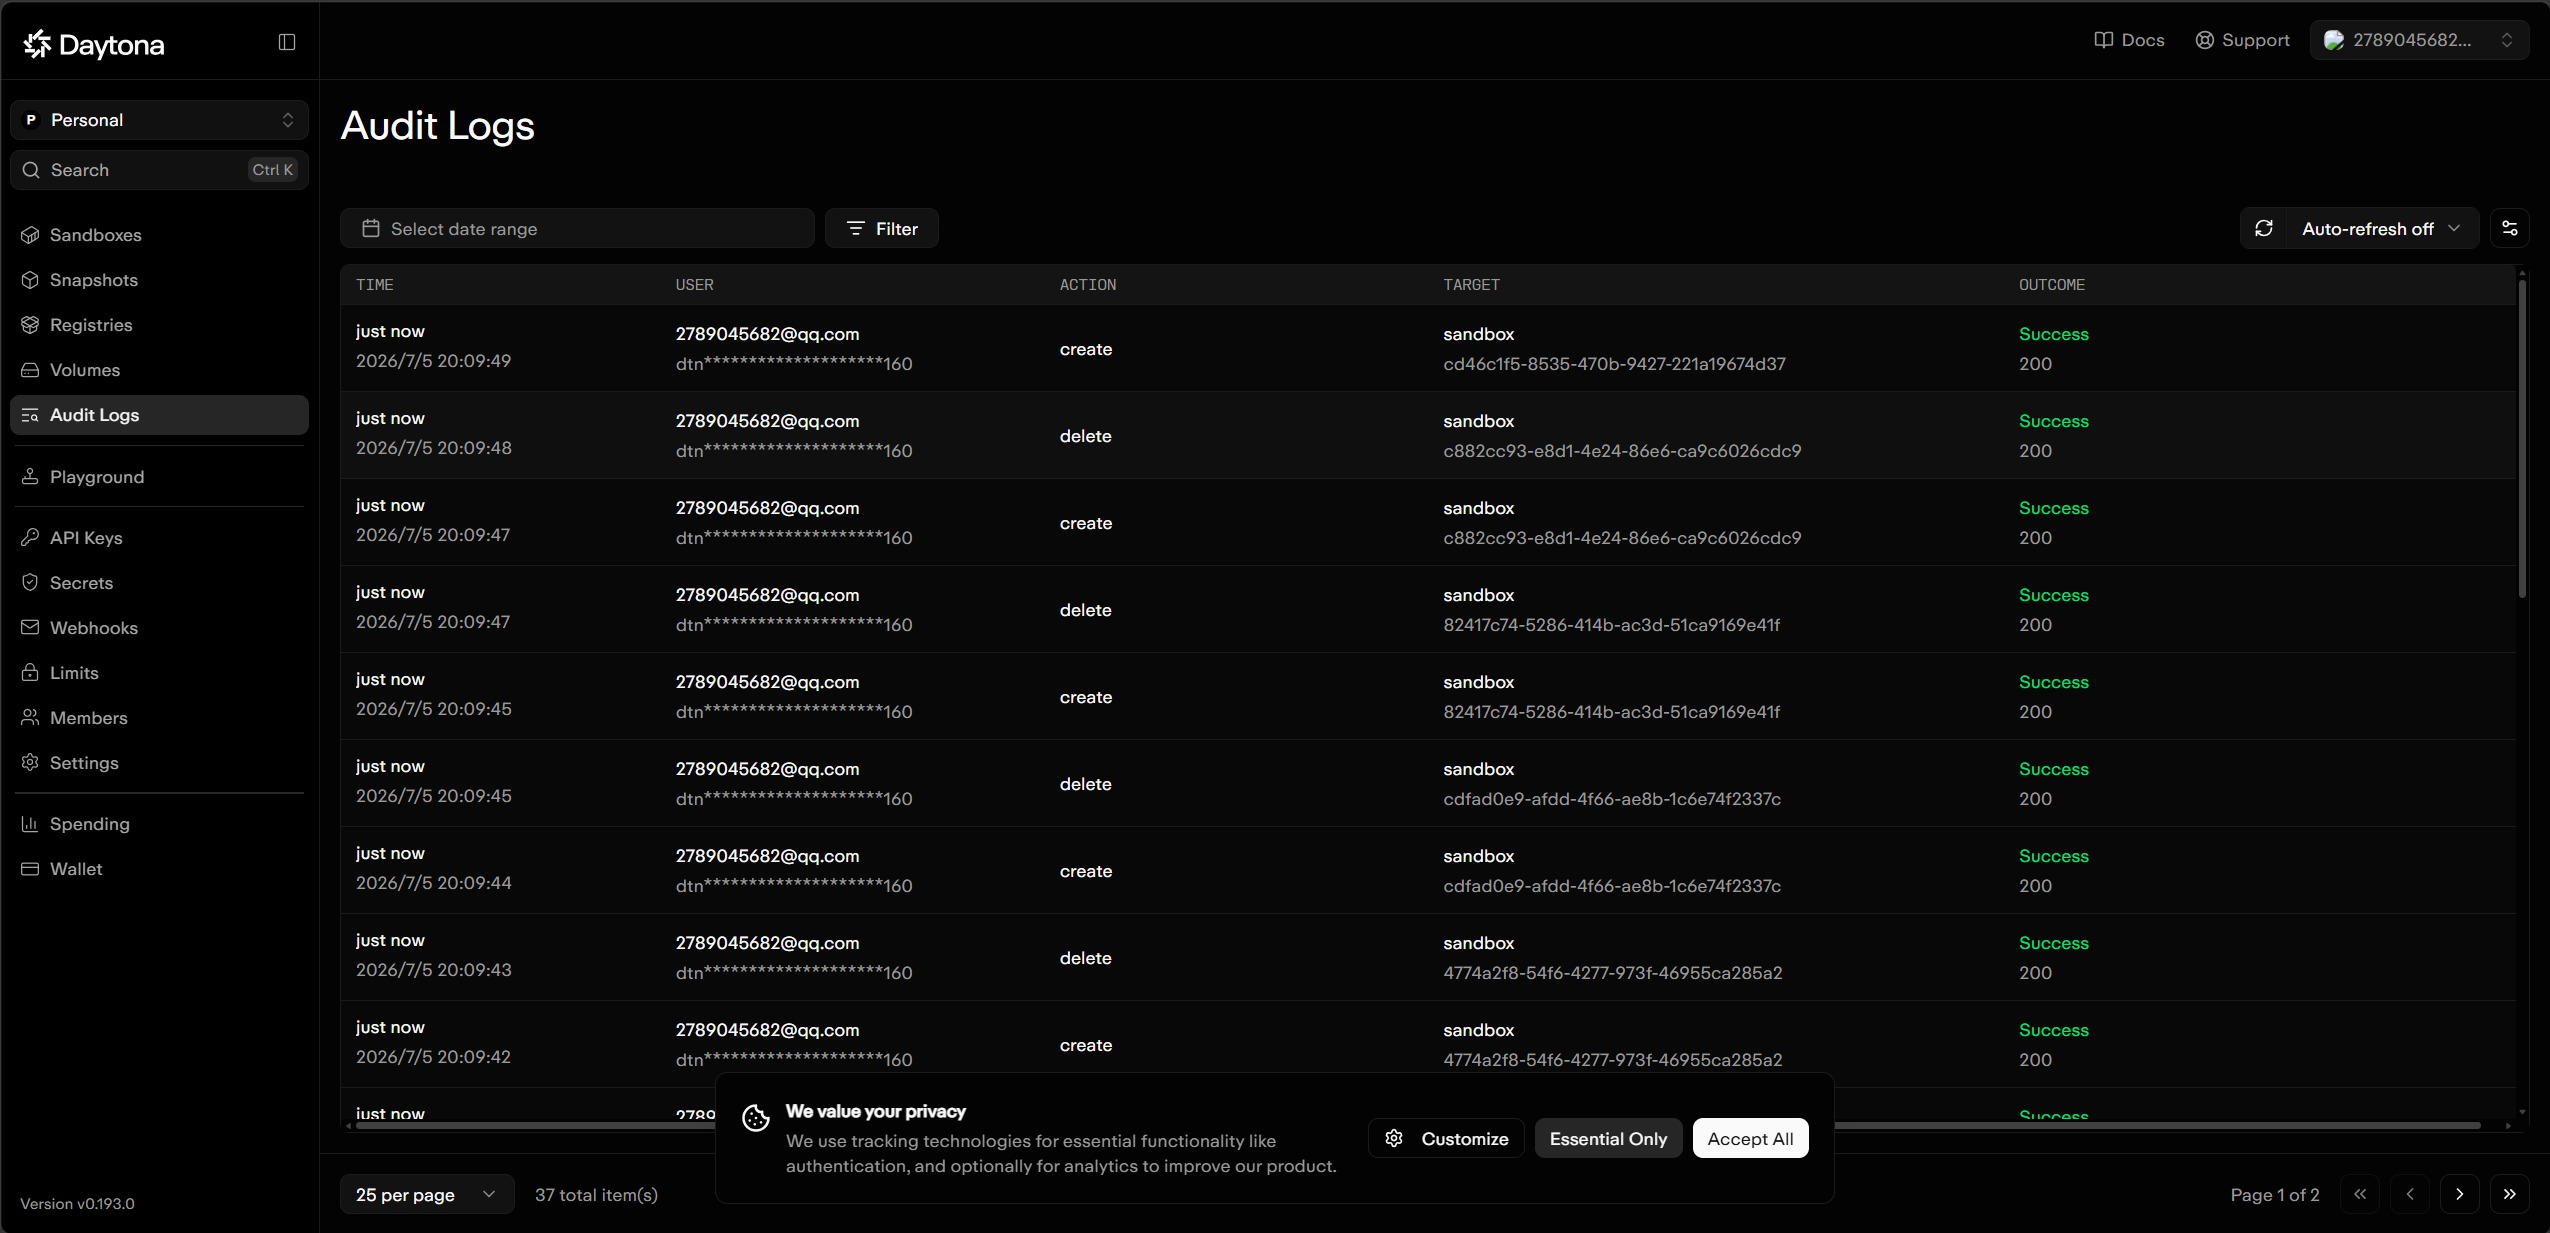Image resolution: width=2550 pixels, height=1233 pixels.
Task: Click Version v0.193.0 text
Action: (77, 1204)
